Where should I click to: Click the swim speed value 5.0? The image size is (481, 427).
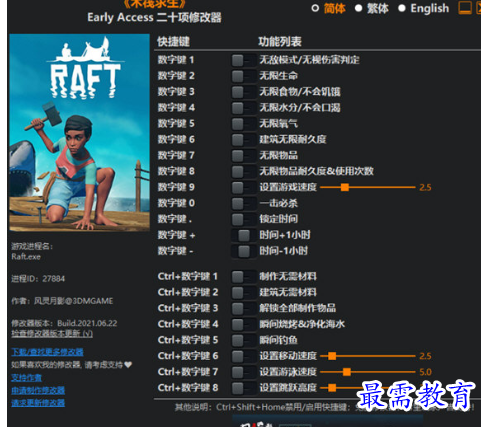pyautogui.click(x=425, y=372)
